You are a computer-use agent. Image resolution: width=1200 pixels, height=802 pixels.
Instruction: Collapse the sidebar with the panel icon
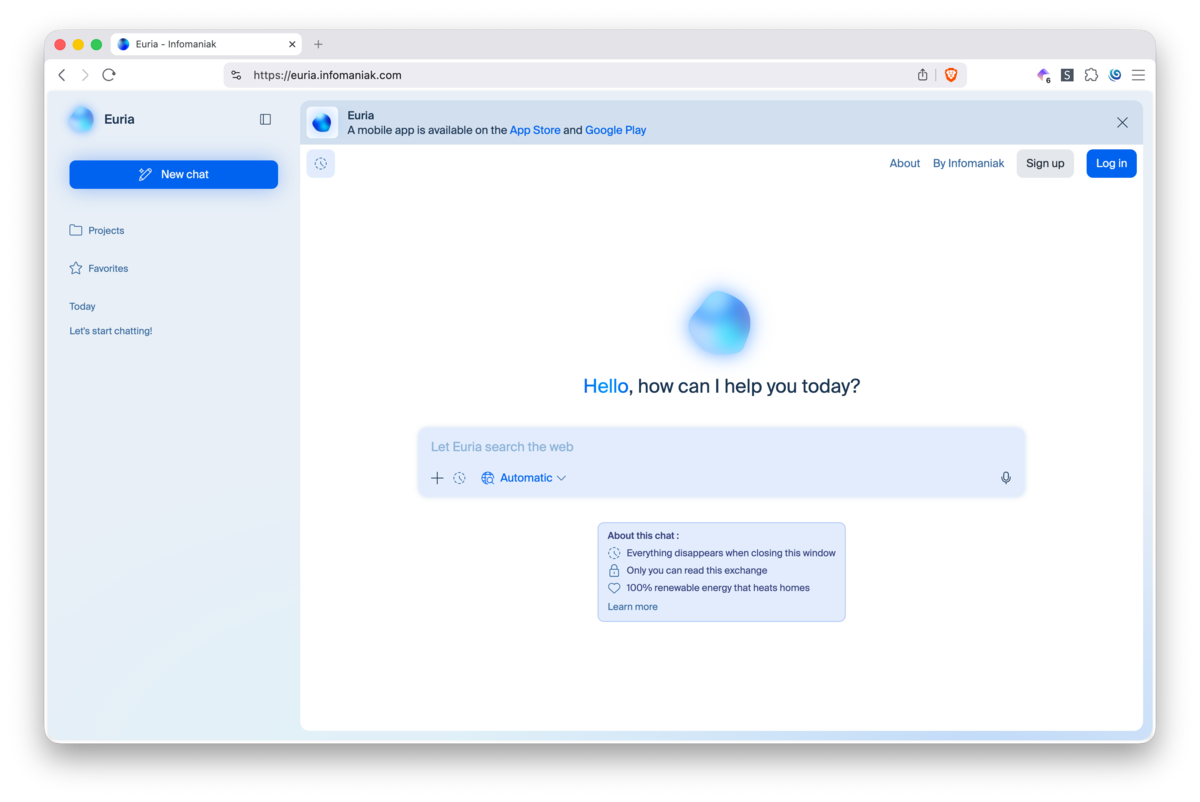(265, 119)
